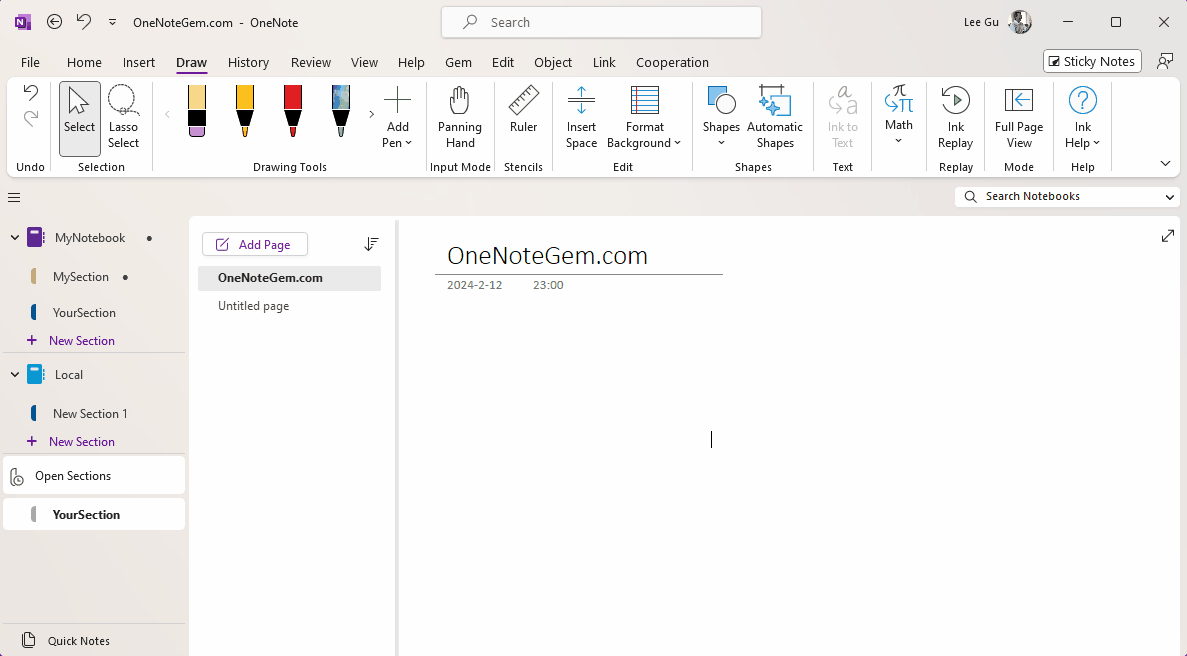The image size is (1187, 656).
Task: Open the Cooperation tab
Action: (x=672, y=62)
